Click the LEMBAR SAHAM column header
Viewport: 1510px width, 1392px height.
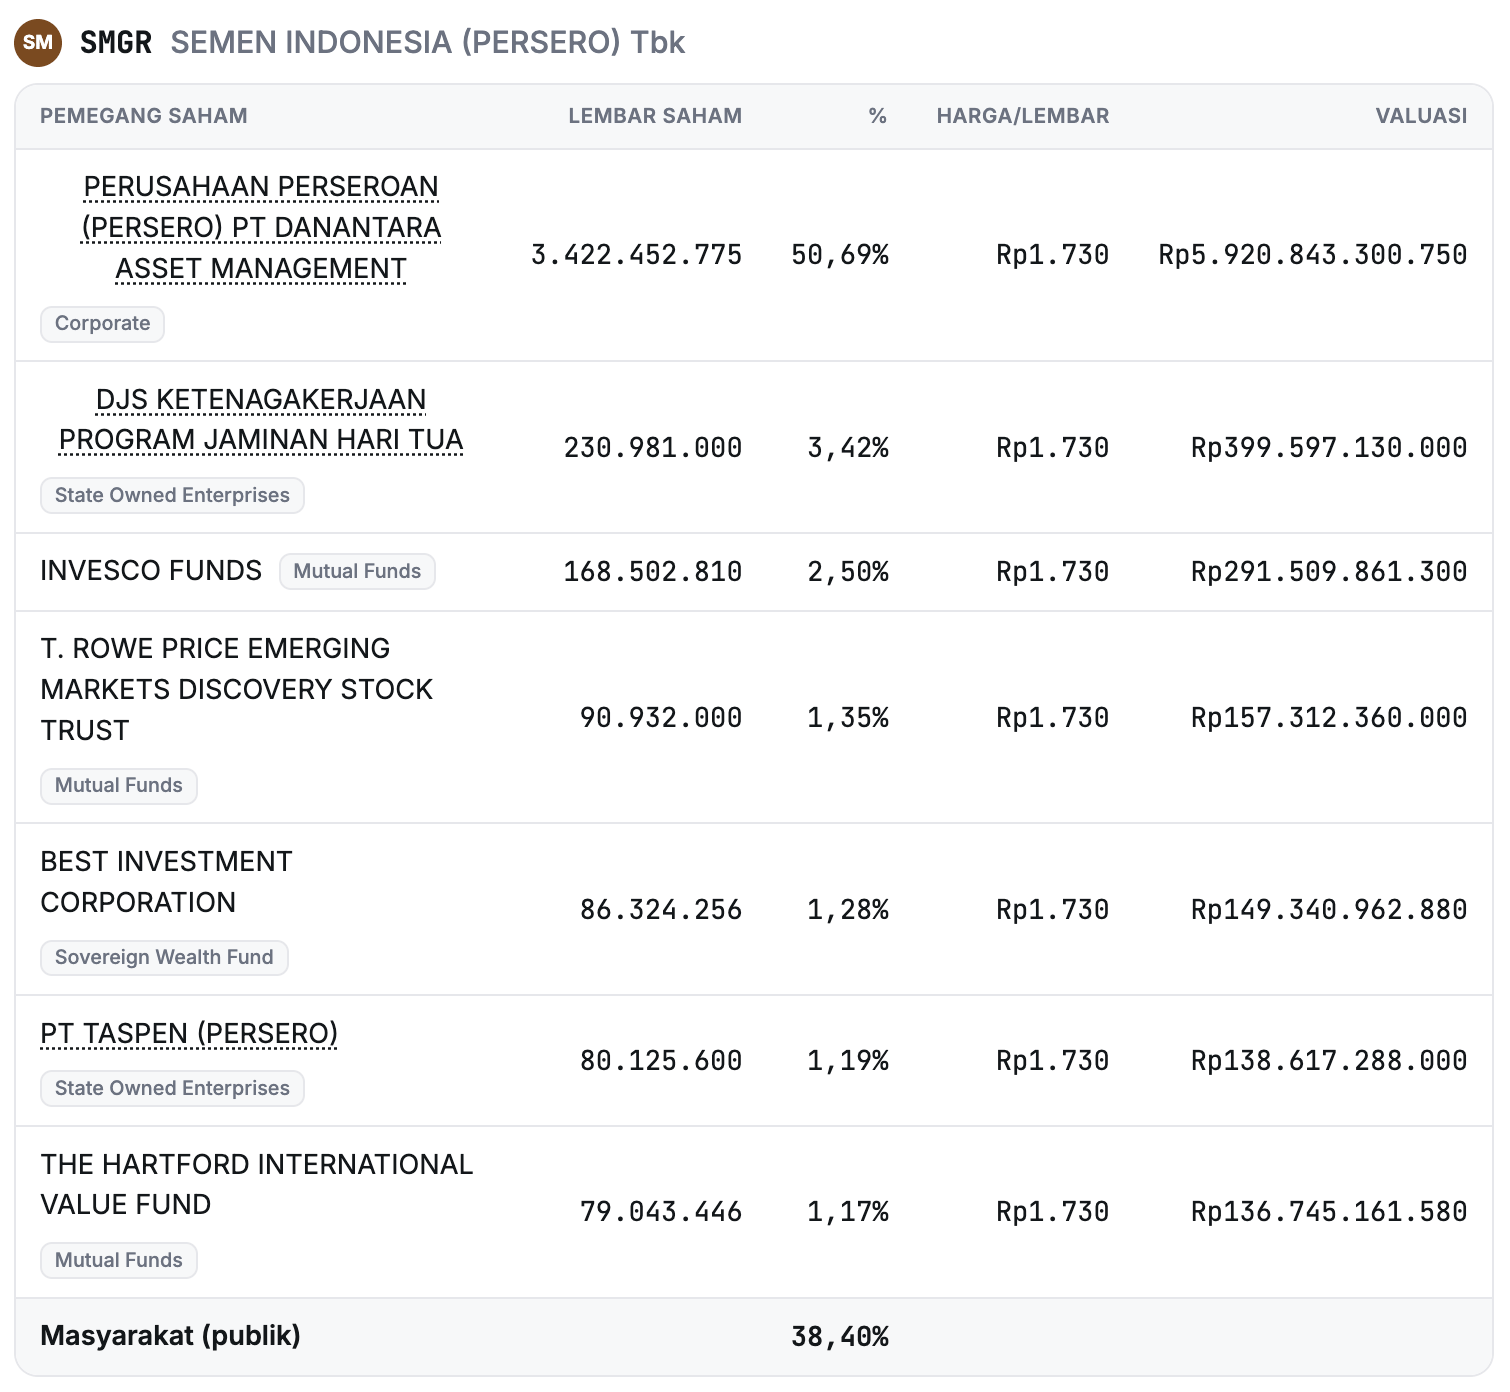coord(655,116)
